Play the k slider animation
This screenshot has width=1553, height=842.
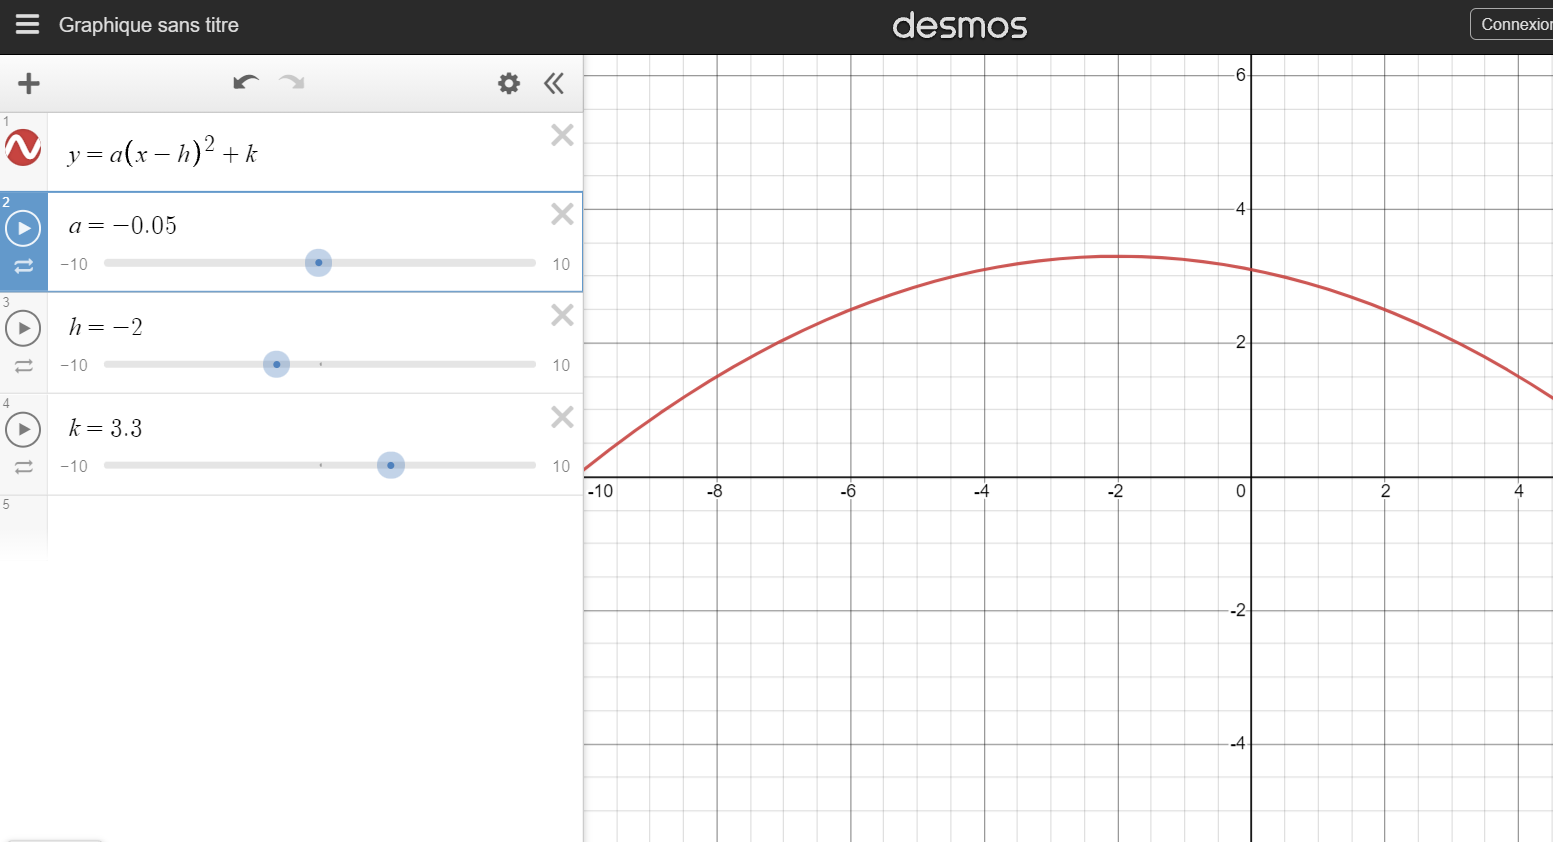(x=23, y=429)
